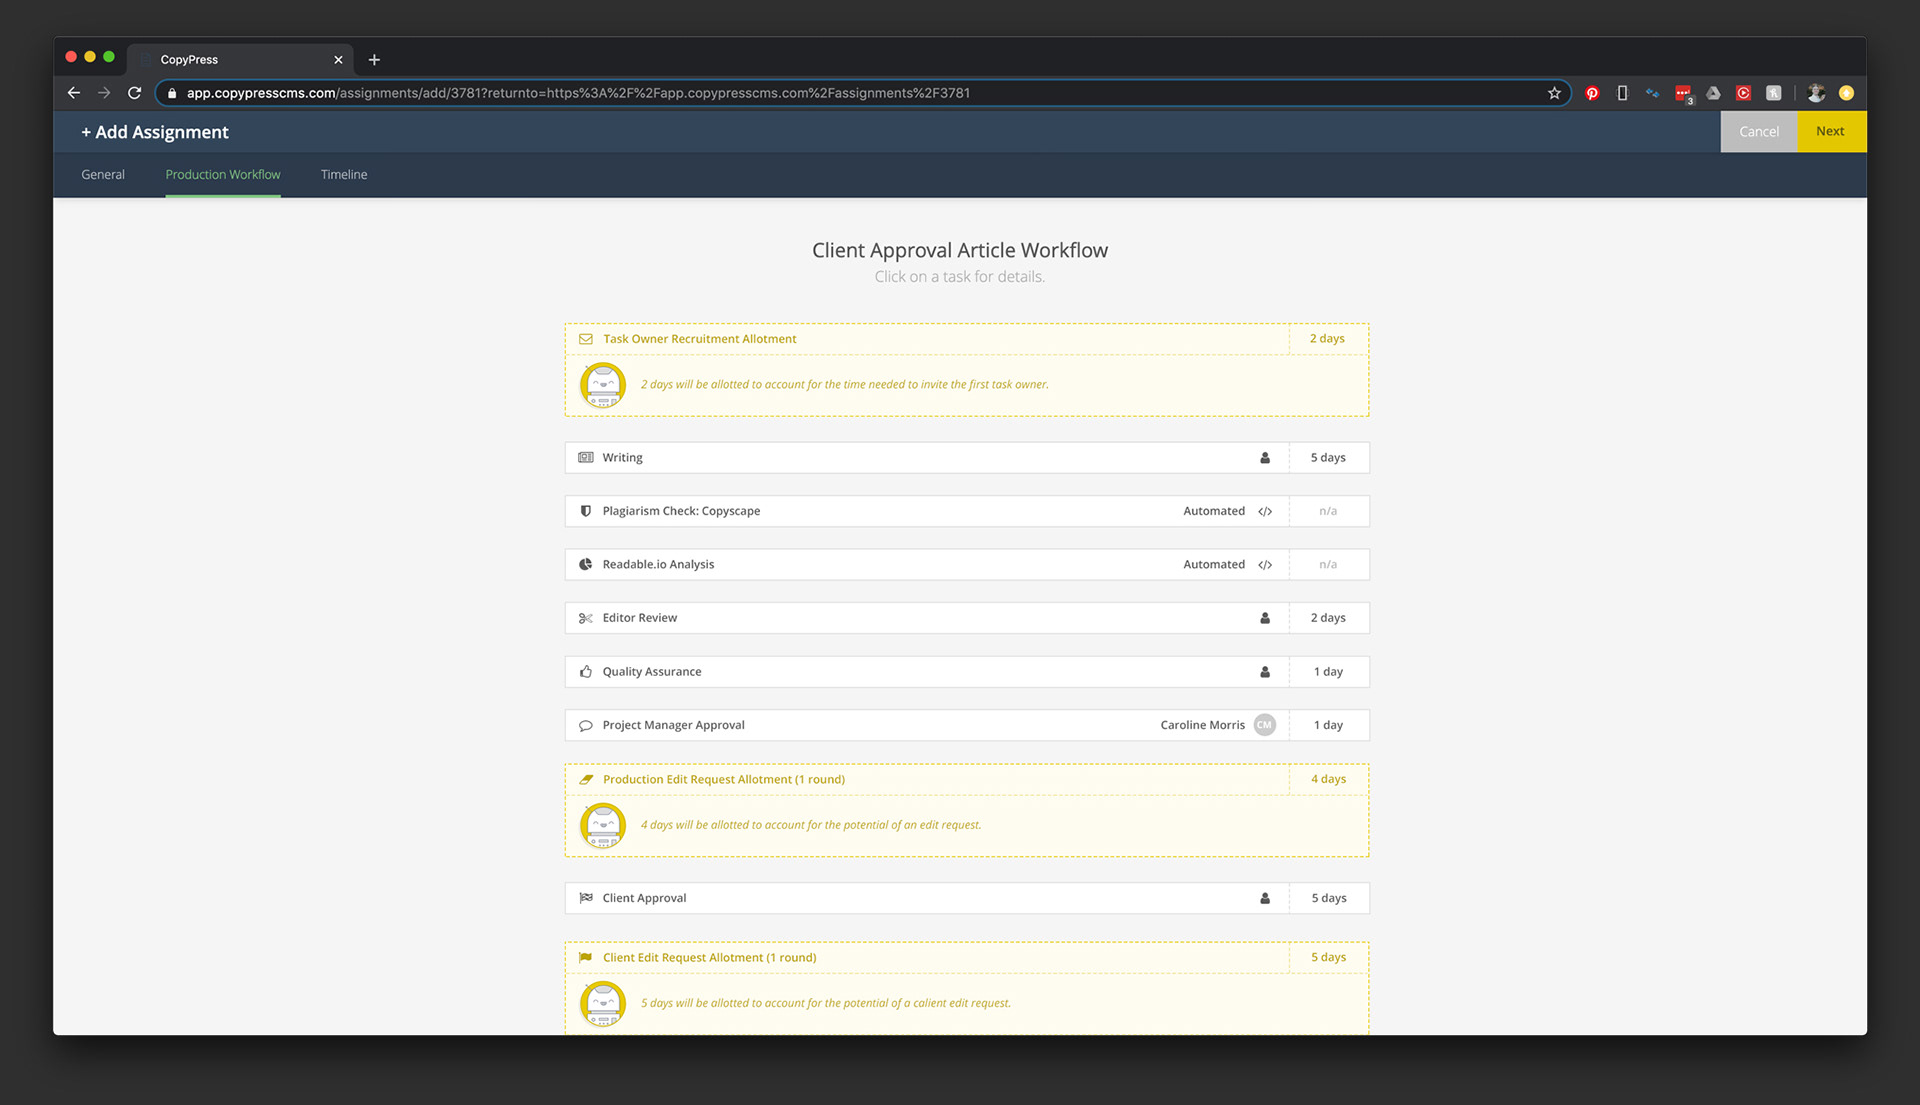Screen dimensions: 1920x1105
Task: Open Readable.io Analysis task details
Action: point(967,565)
